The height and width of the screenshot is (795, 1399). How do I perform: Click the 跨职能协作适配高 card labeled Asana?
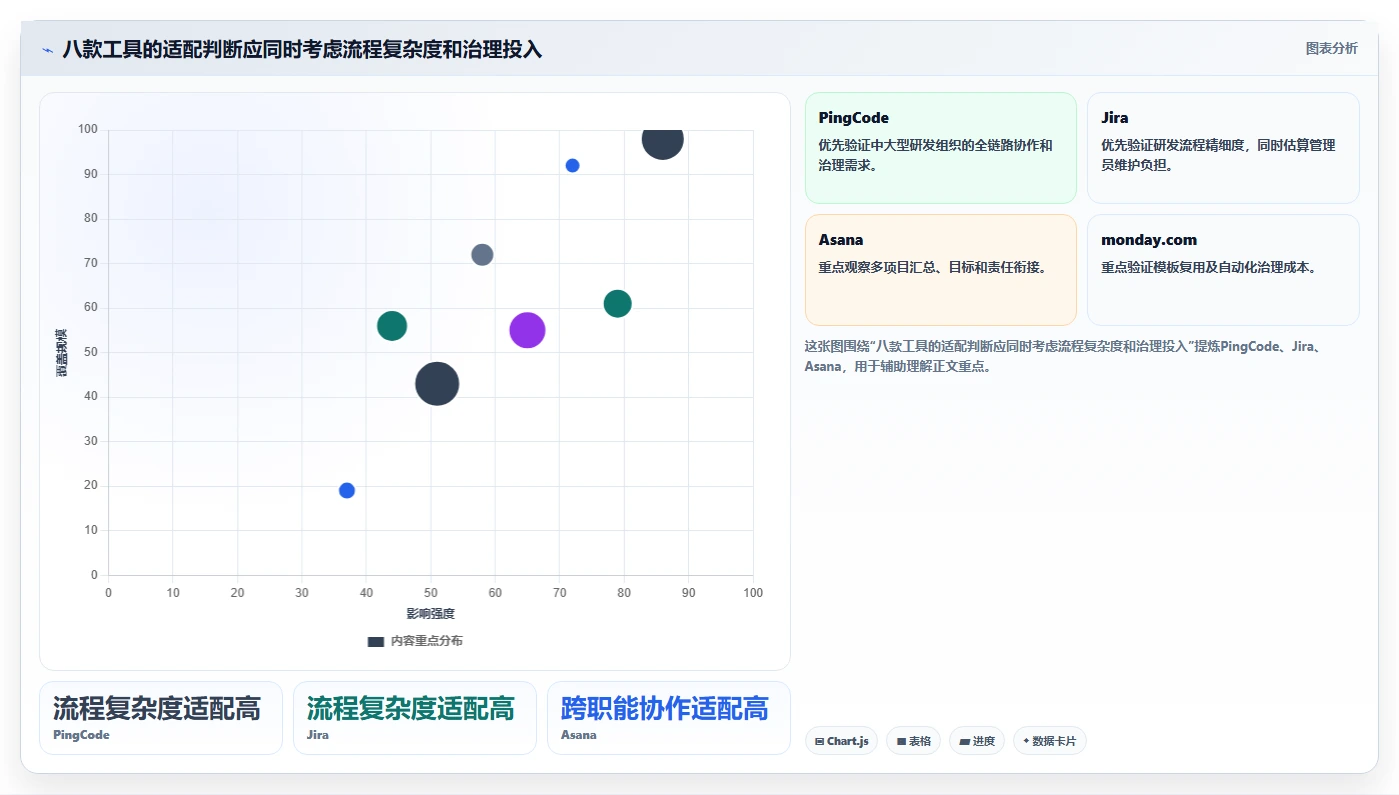(x=669, y=718)
